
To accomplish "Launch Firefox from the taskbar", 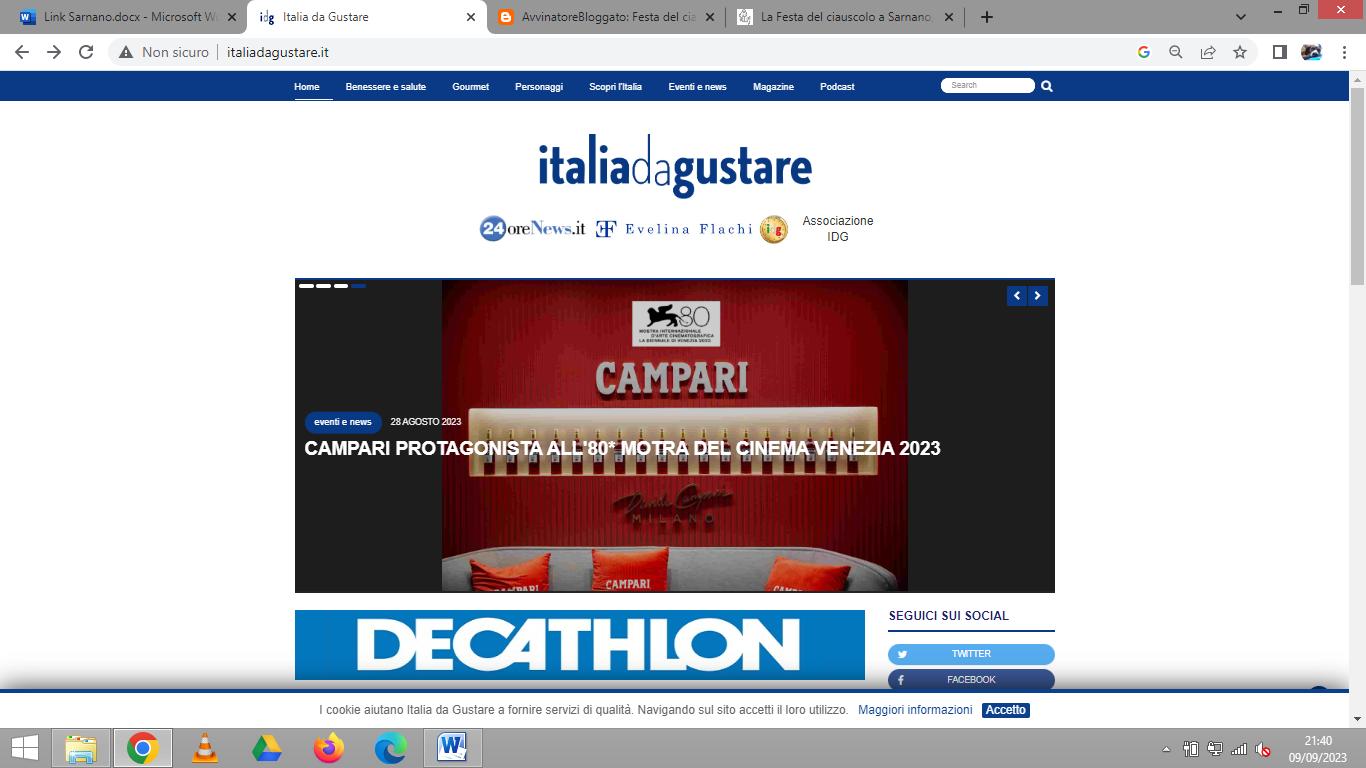I will [x=329, y=748].
